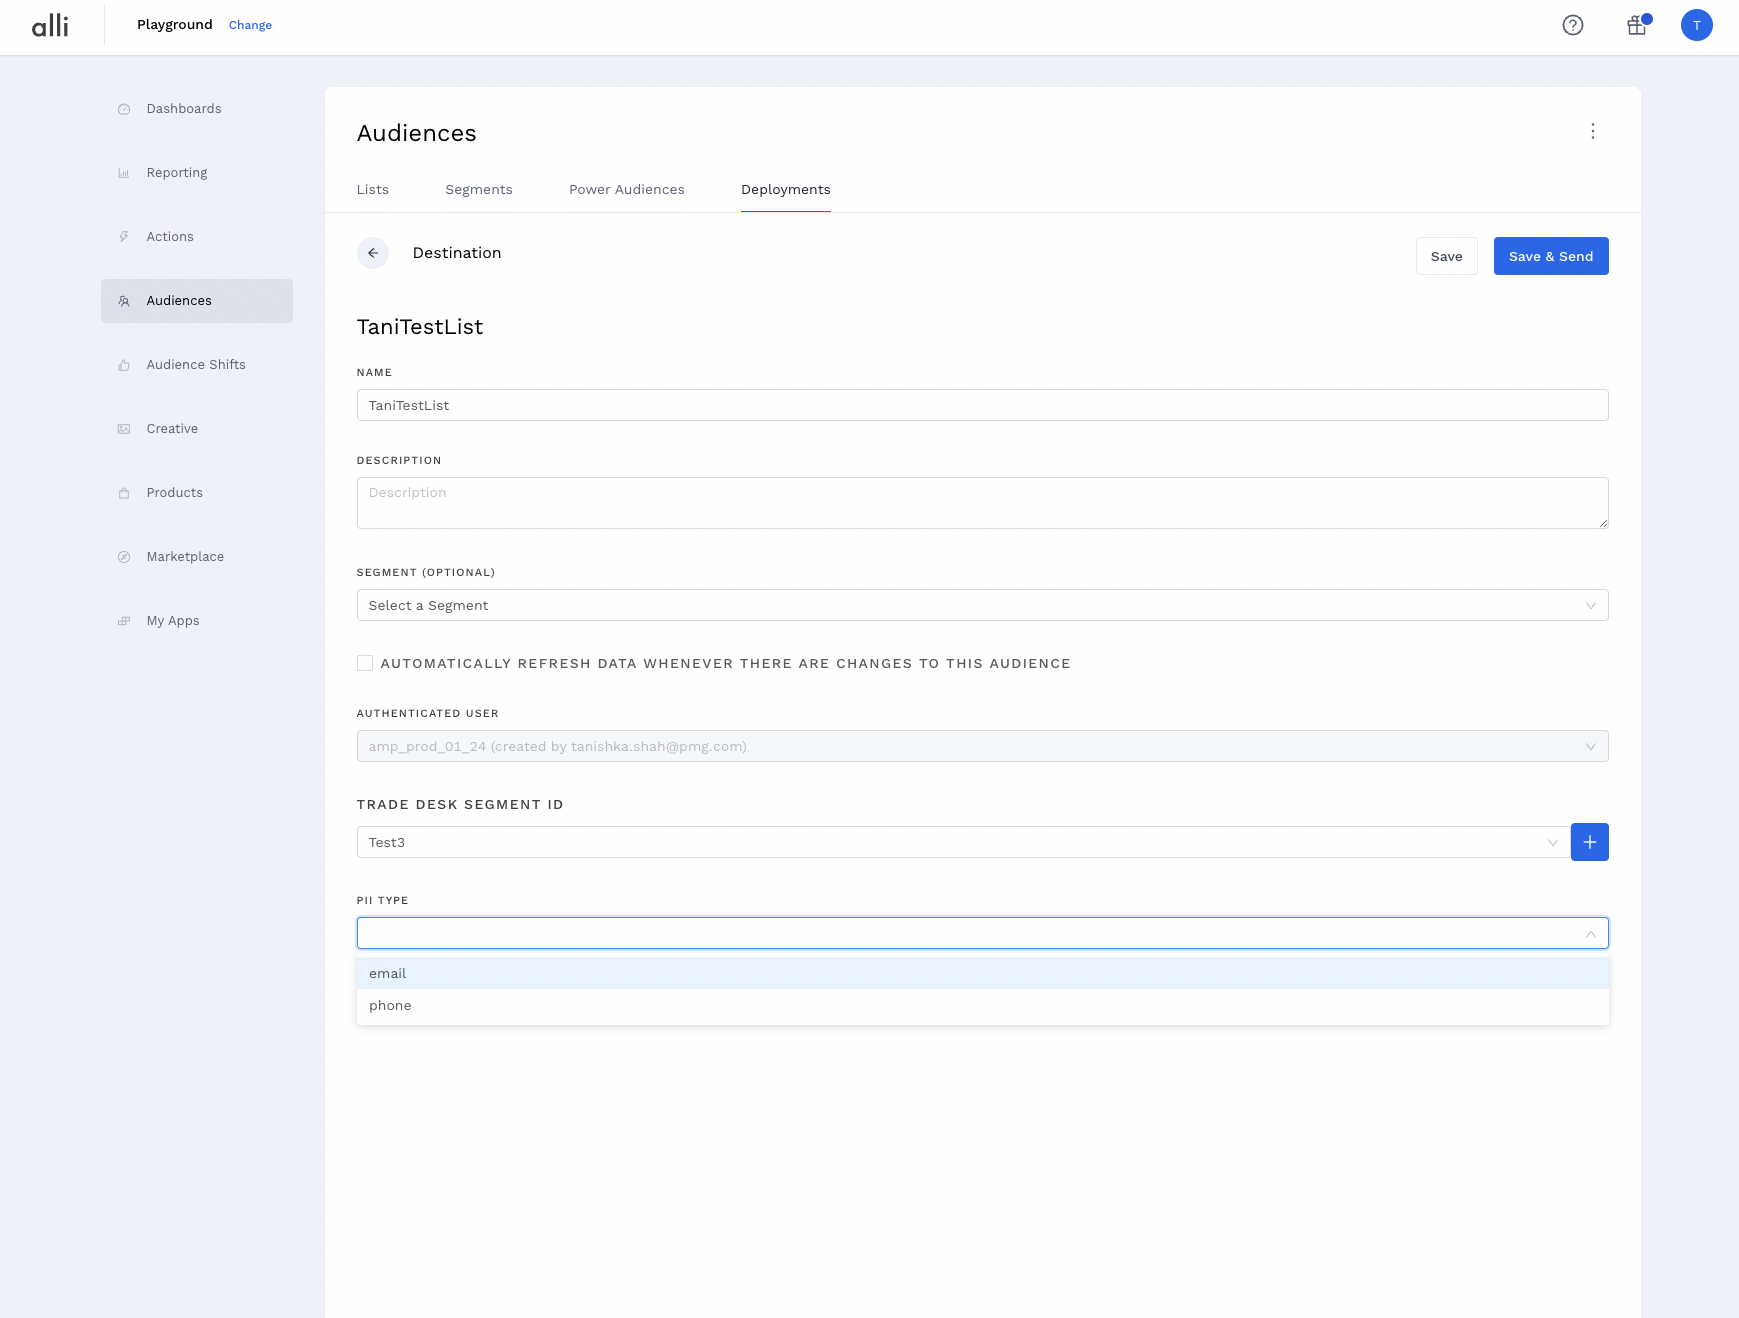Switch to the Power Audiences tab
This screenshot has height=1318, width=1739.
[x=626, y=190]
